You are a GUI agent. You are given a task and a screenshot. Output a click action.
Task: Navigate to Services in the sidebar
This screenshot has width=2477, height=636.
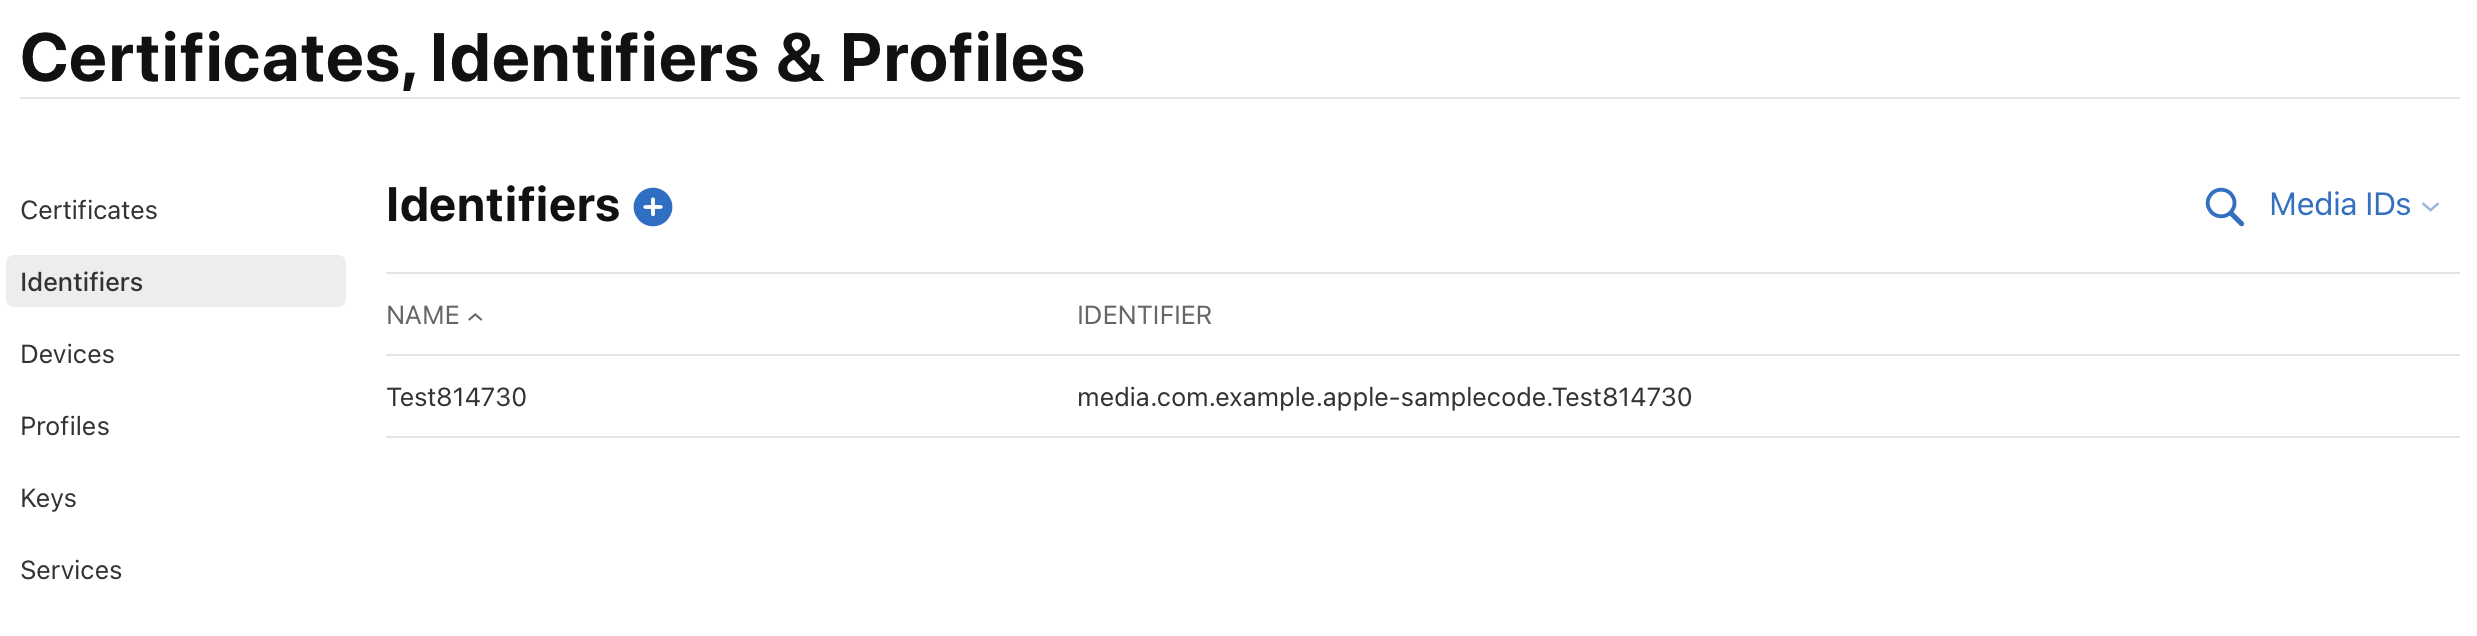(x=71, y=570)
